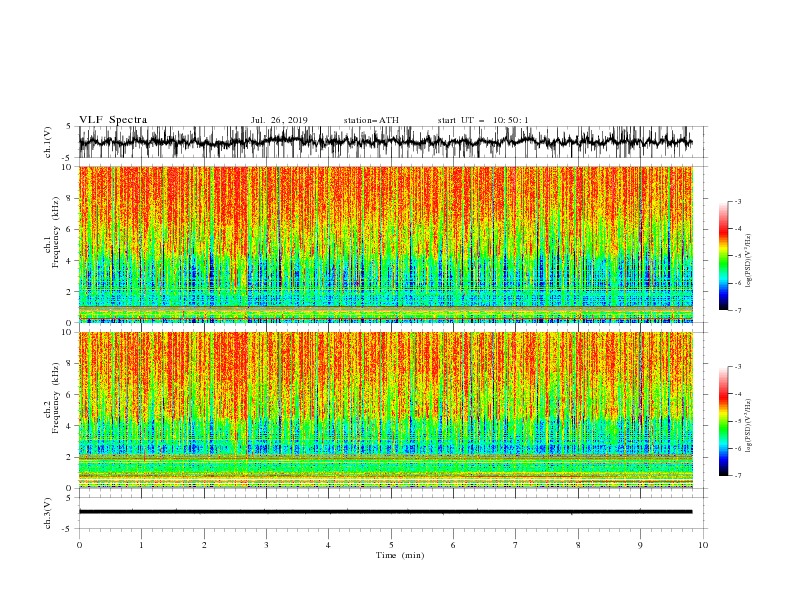Click the "-5" label on ch.1 color bar

(x=738, y=256)
